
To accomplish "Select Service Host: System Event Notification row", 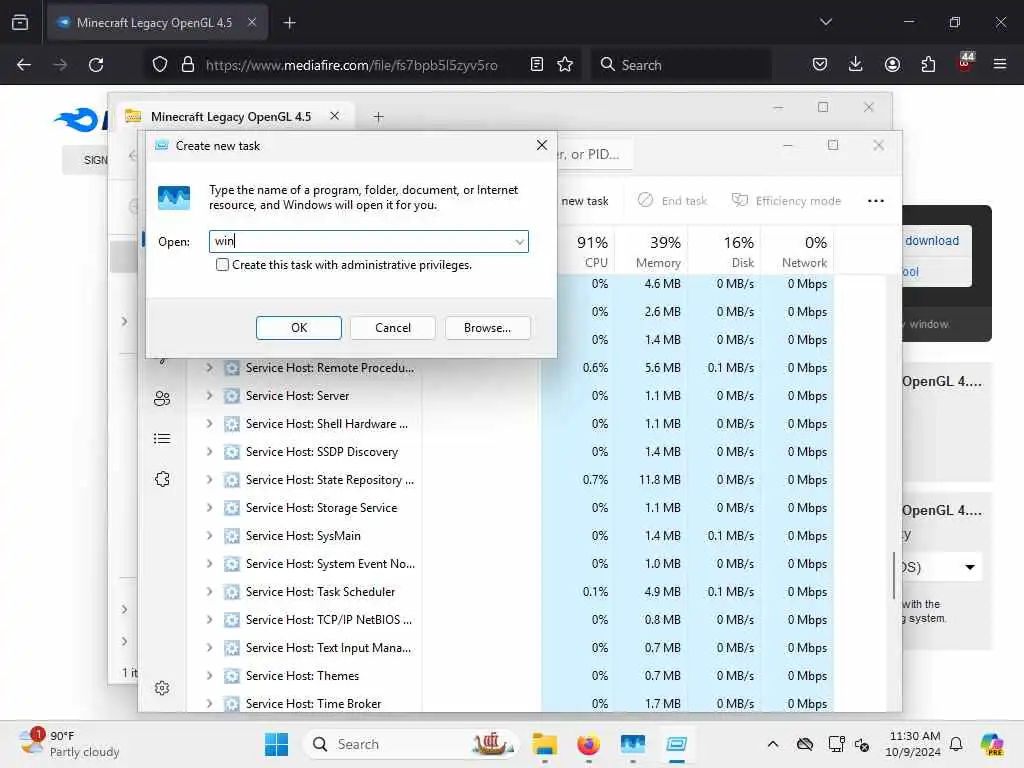I will coord(509,564).
